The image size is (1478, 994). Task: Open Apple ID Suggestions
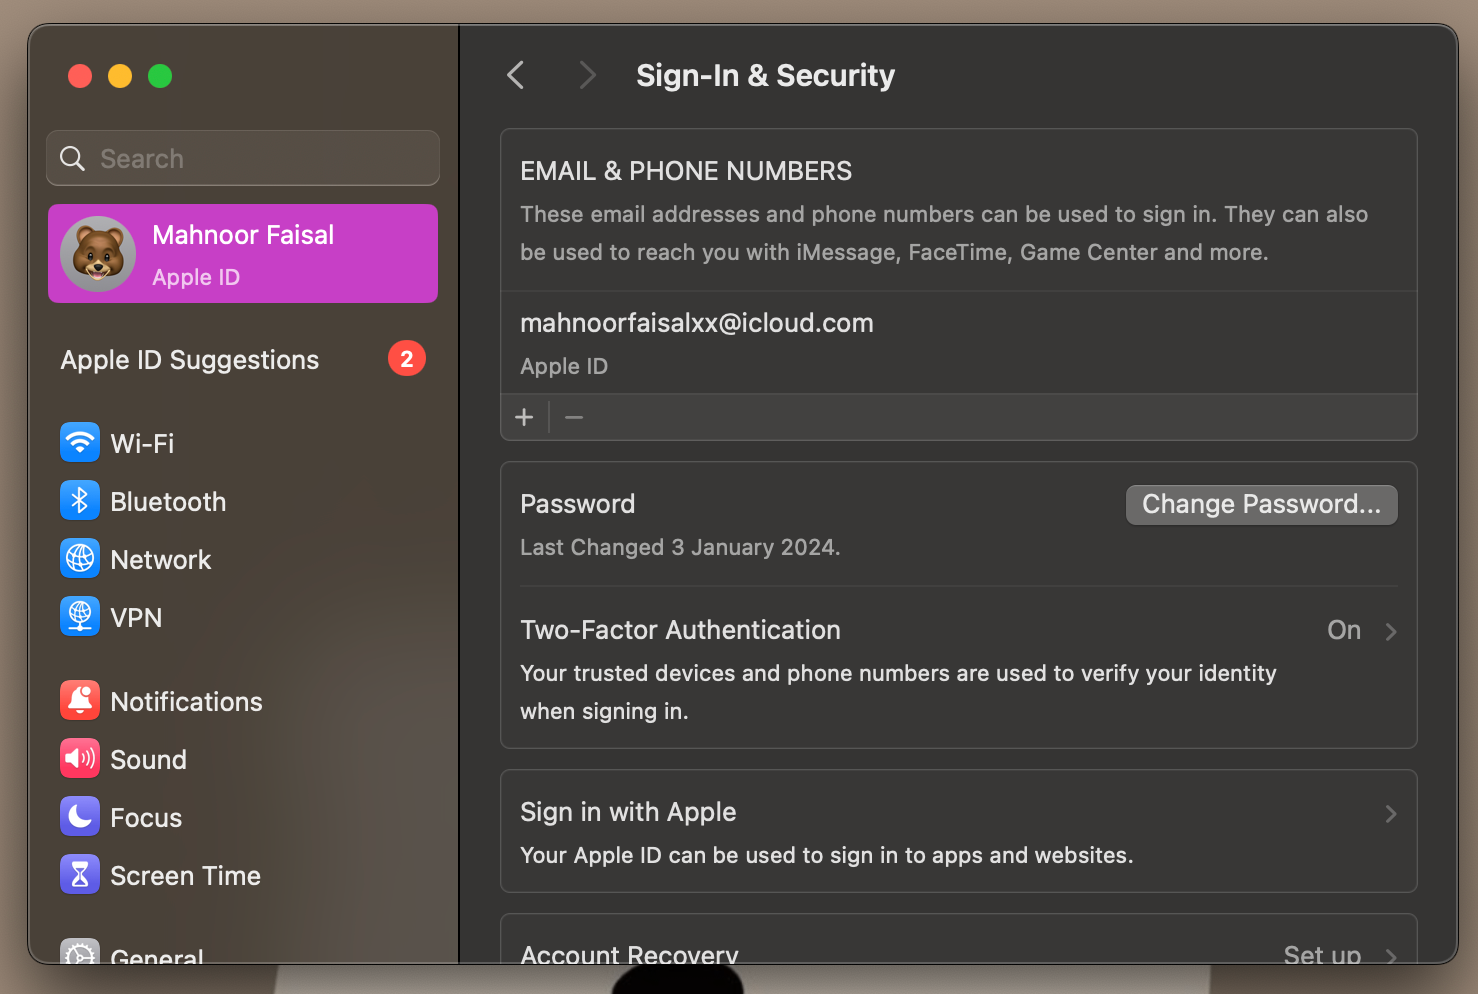point(190,359)
